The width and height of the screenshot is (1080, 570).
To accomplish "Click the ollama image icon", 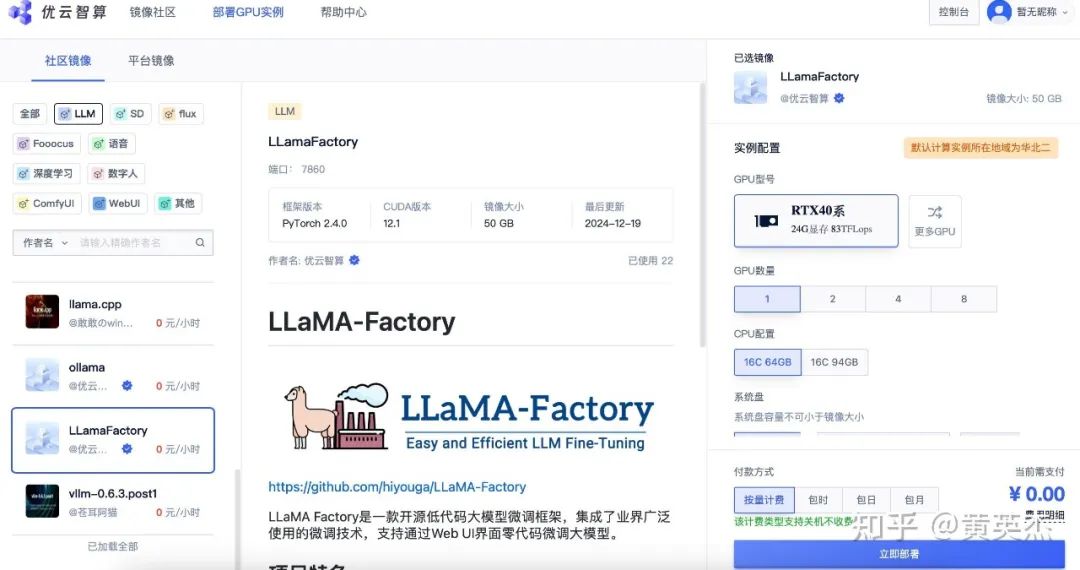I will coord(42,375).
